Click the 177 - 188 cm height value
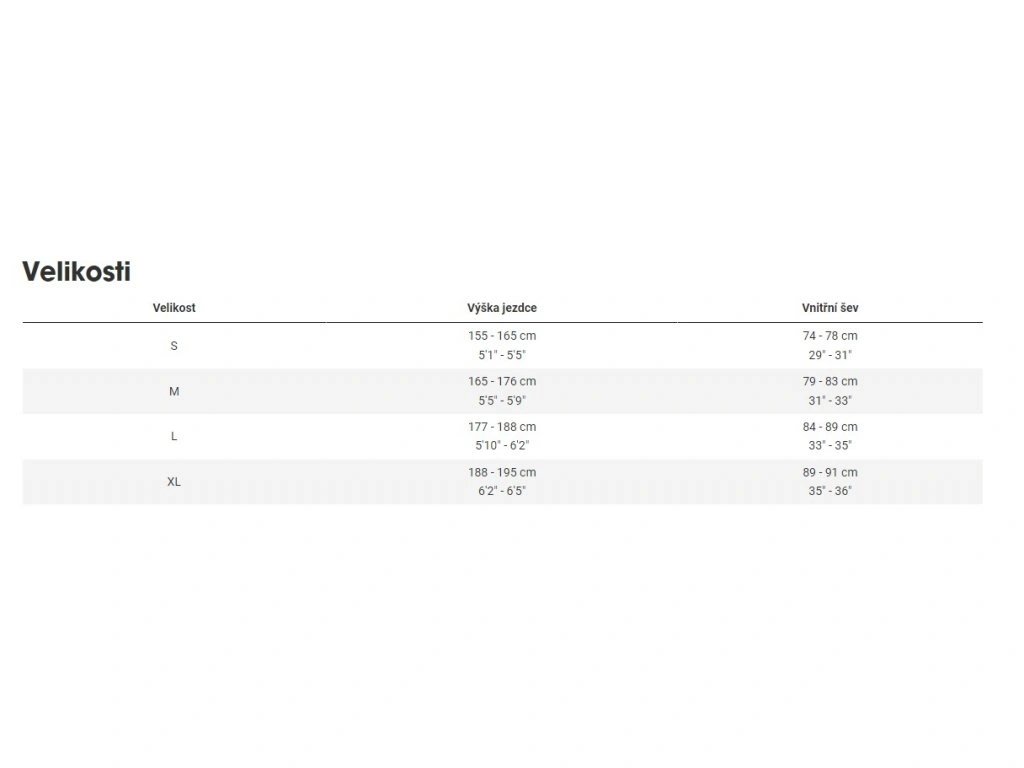Screen dimensions: 1024x768 (502, 426)
